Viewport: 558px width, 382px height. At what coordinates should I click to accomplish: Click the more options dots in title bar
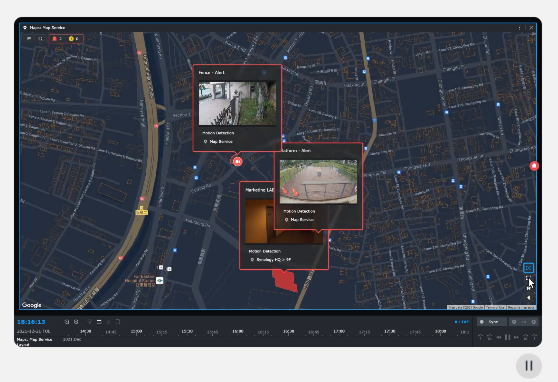tap(520, 27)
